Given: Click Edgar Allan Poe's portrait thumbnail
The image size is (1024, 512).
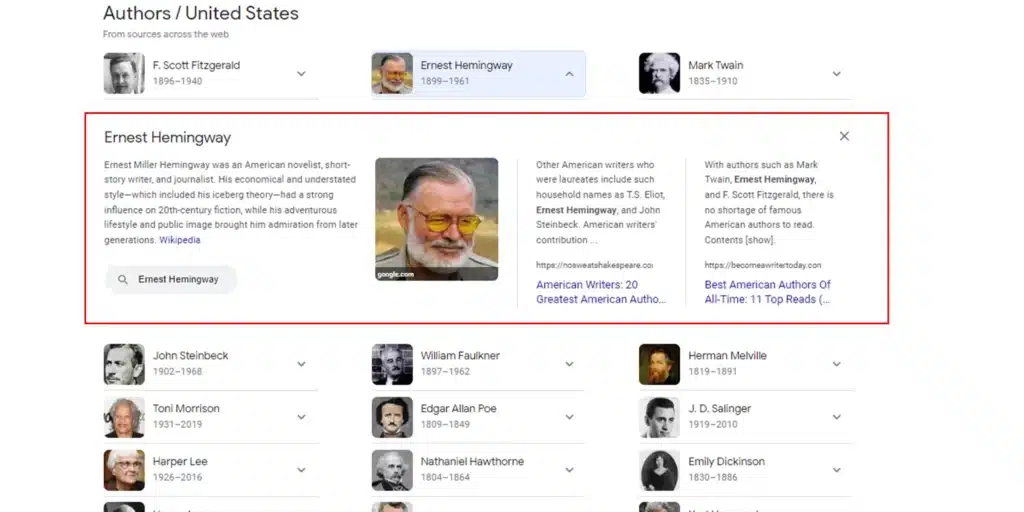Looking at the screenshot, I should [x=392, y=417].
